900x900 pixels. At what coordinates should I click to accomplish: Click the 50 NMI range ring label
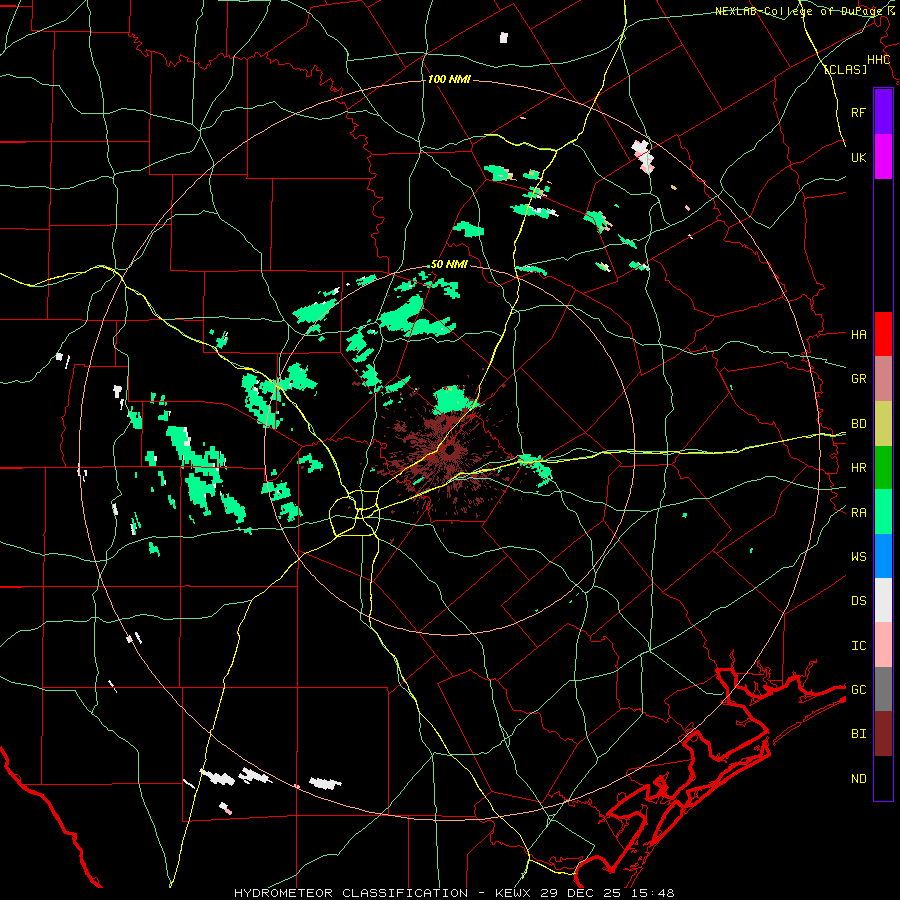click(449, 265)
